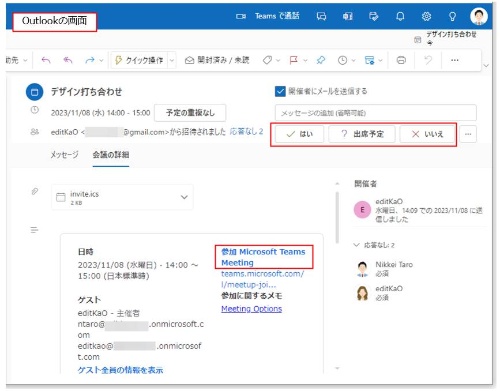Click the calendar-add icon in the toolbar

click(x=369, y=60)
